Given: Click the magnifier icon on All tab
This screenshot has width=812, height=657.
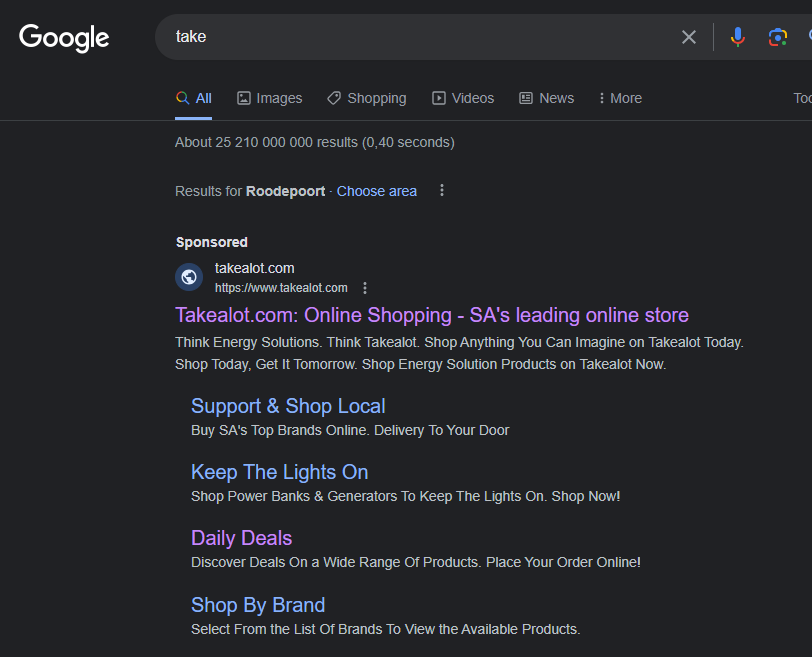Looking at the screenshot, I should 182,97.
